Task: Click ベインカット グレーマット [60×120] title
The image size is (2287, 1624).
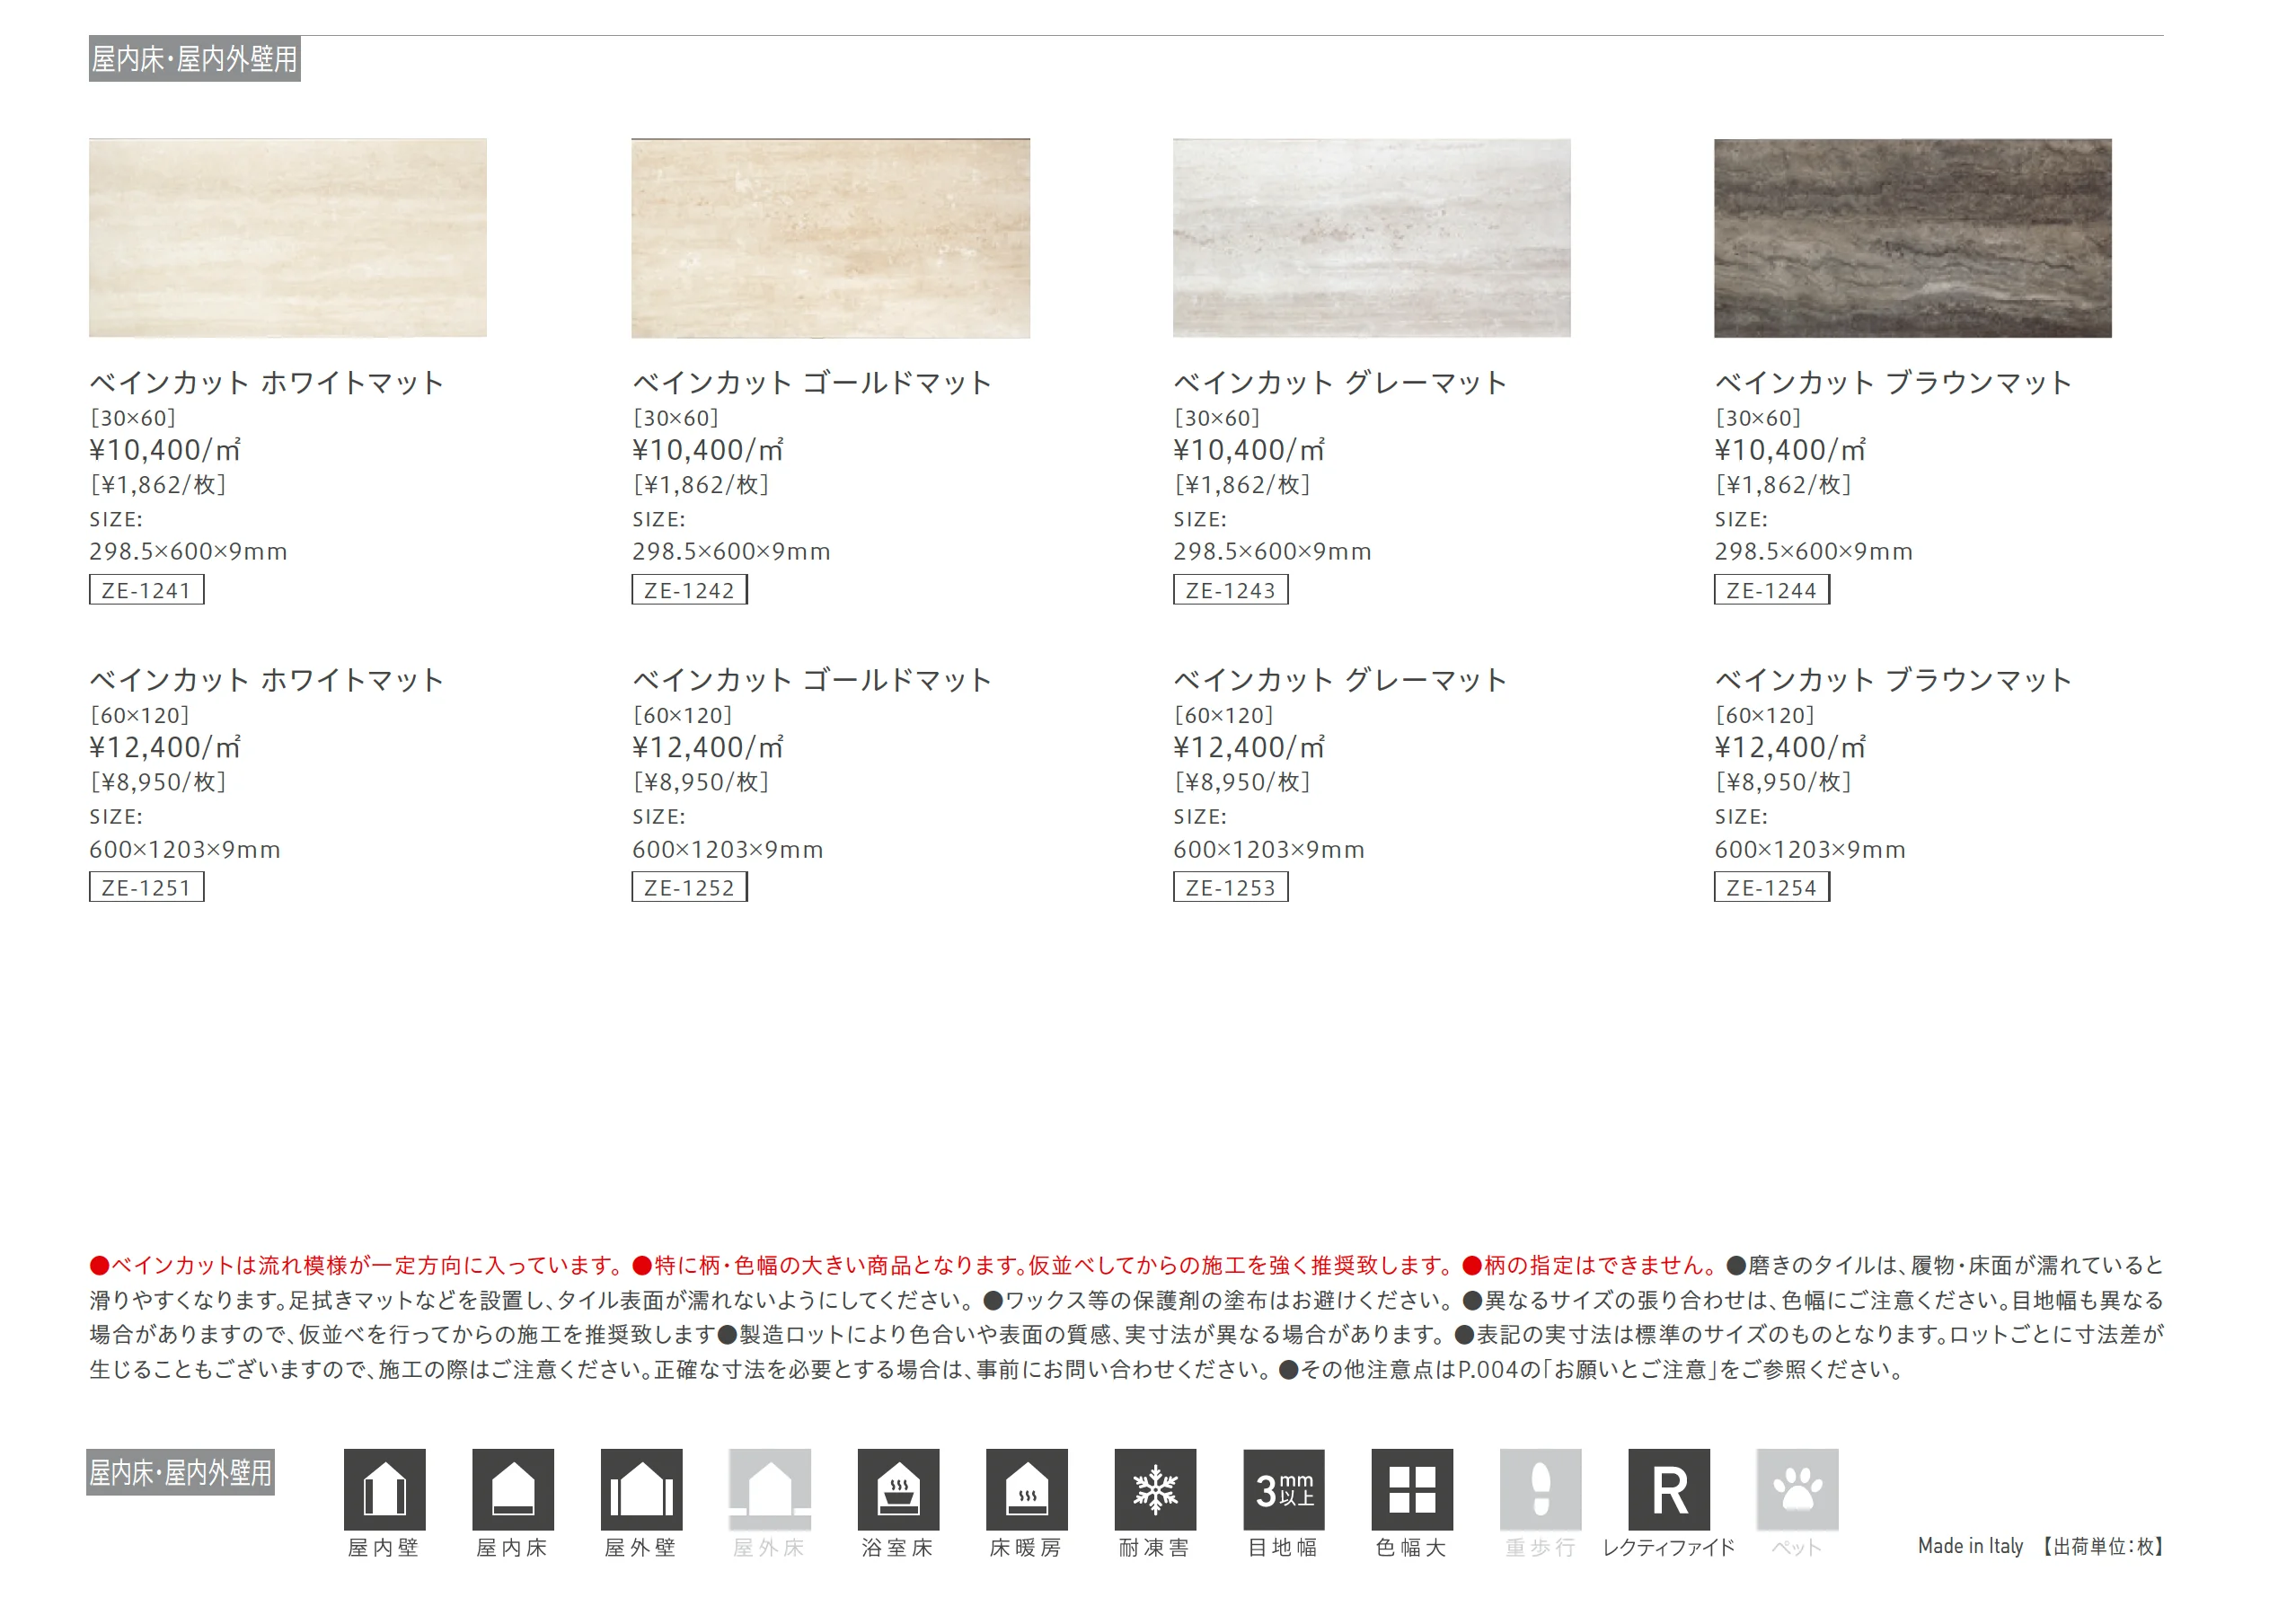Action: [x=1340, y=680]
